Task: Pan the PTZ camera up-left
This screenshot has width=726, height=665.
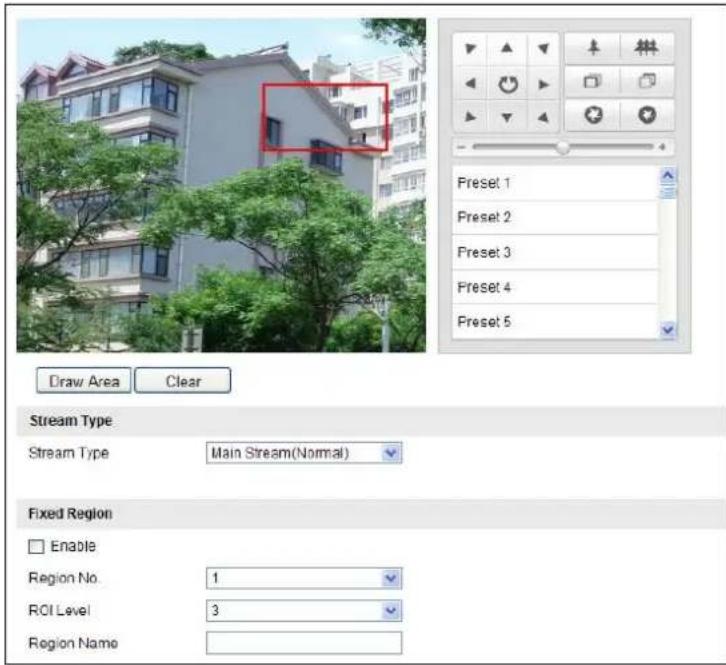Action: click(x=470, y=49)
